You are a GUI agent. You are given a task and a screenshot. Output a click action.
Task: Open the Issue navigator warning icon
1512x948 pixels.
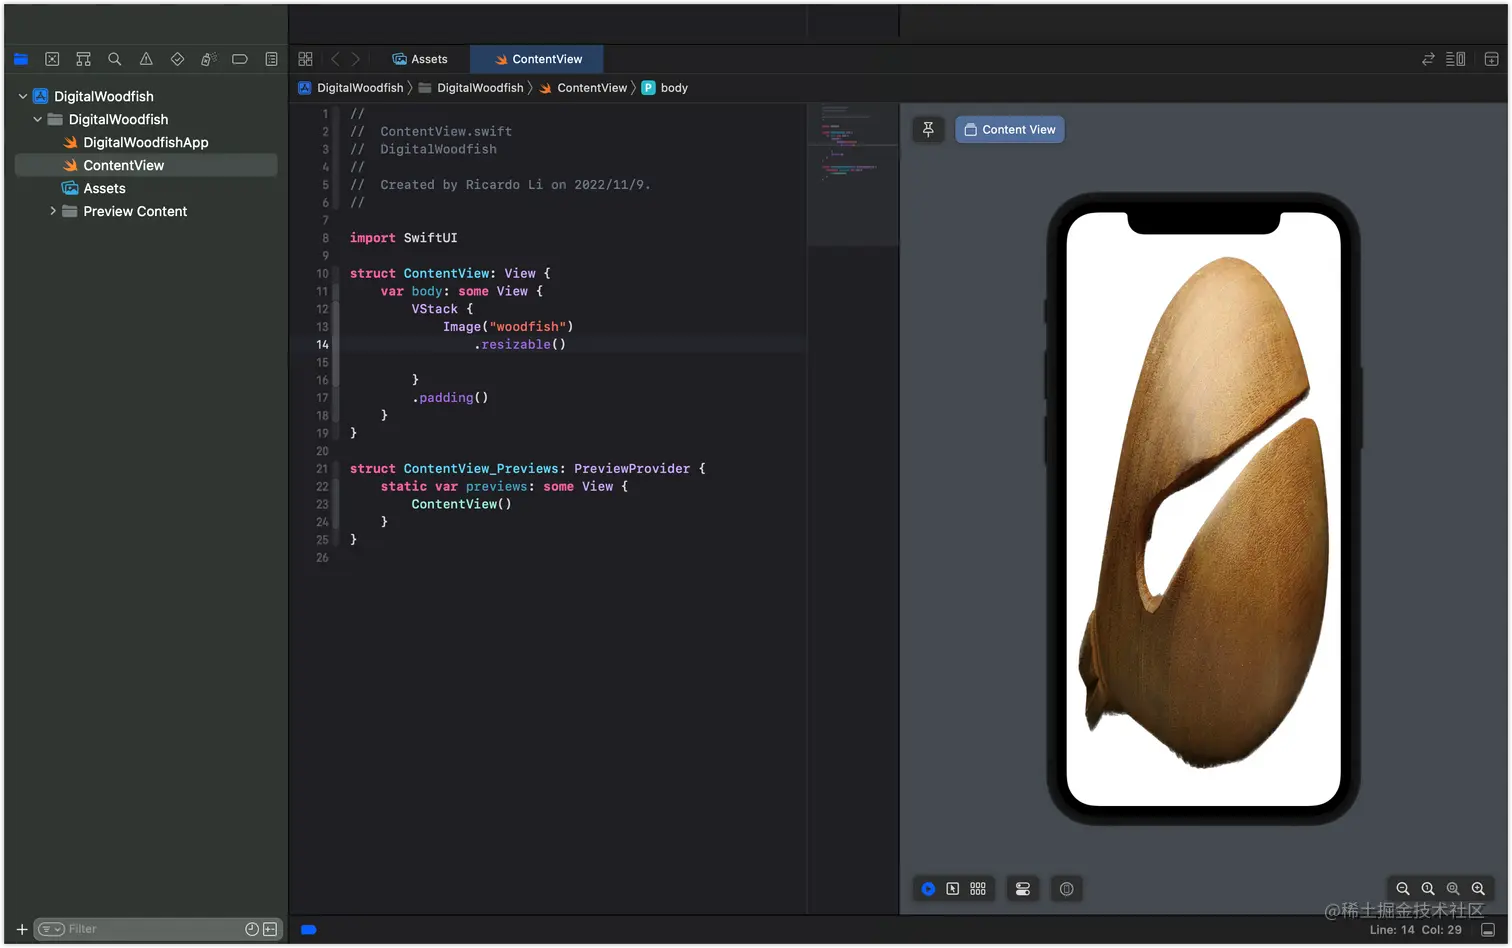point(146,59)
